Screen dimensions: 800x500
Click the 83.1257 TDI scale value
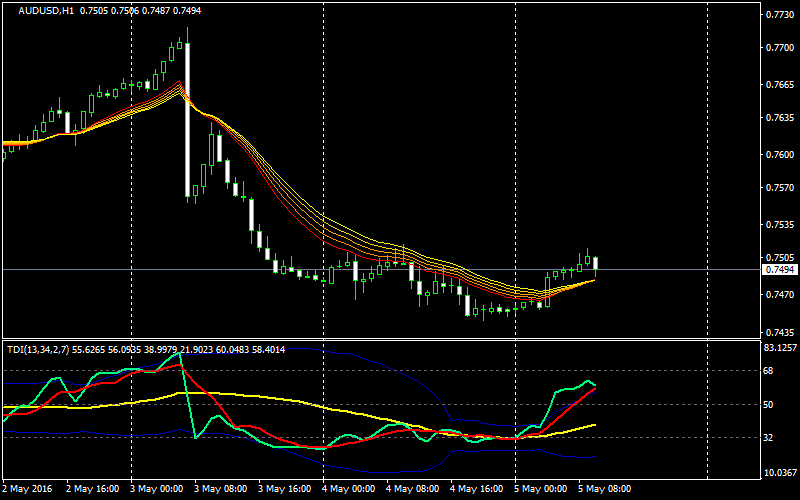tap(779, 348)
